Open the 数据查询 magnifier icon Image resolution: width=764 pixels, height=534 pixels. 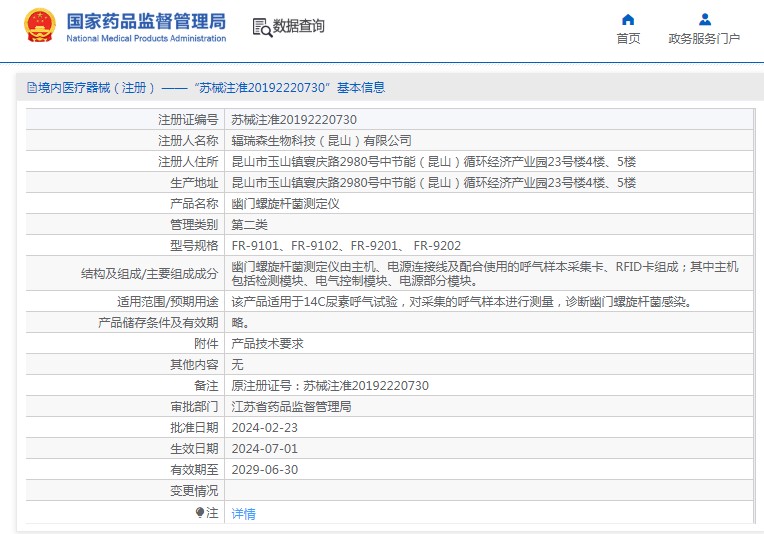[262, 27]
